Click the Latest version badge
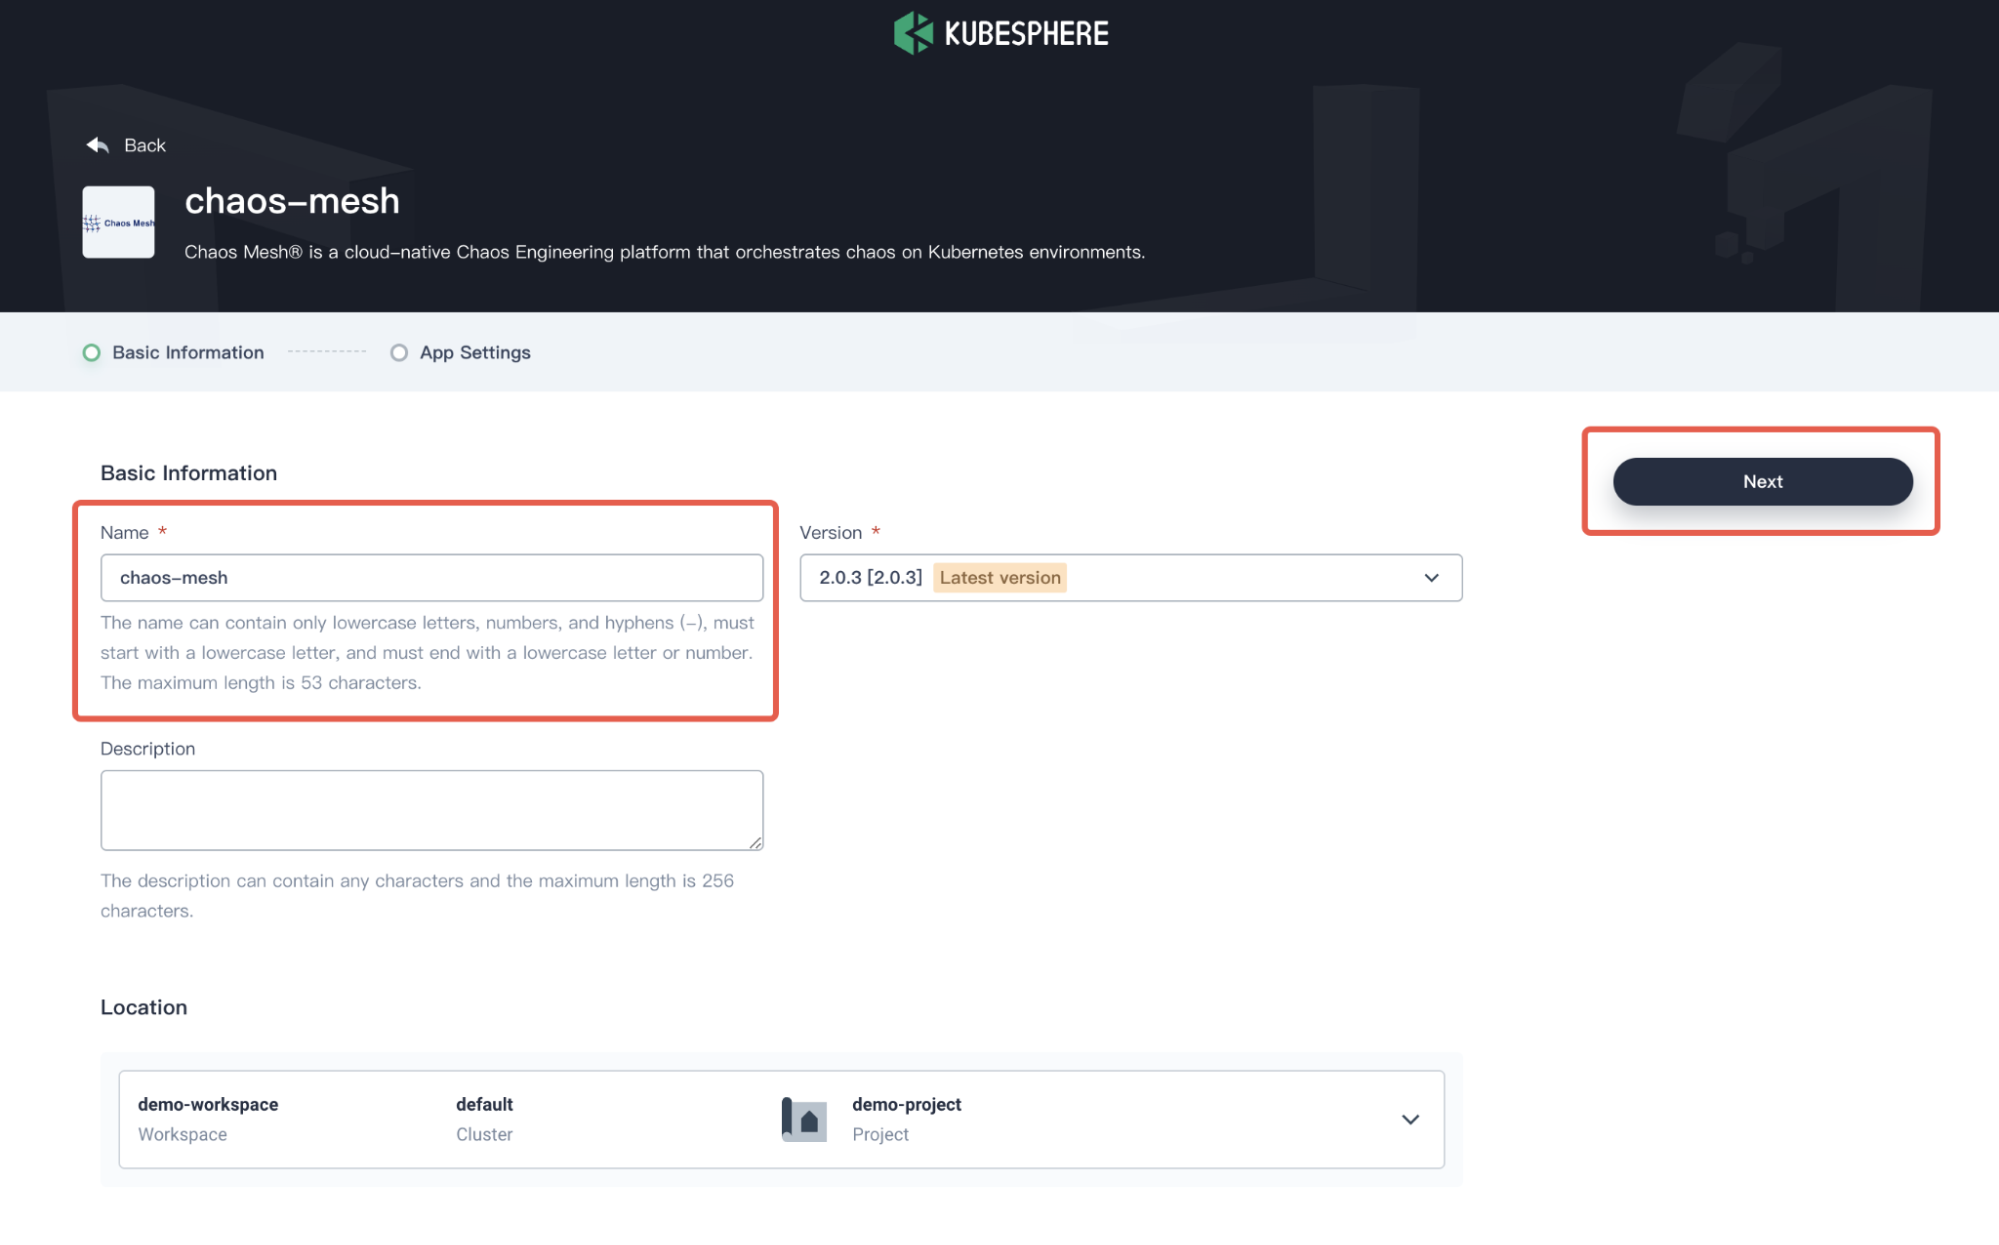 999,578
